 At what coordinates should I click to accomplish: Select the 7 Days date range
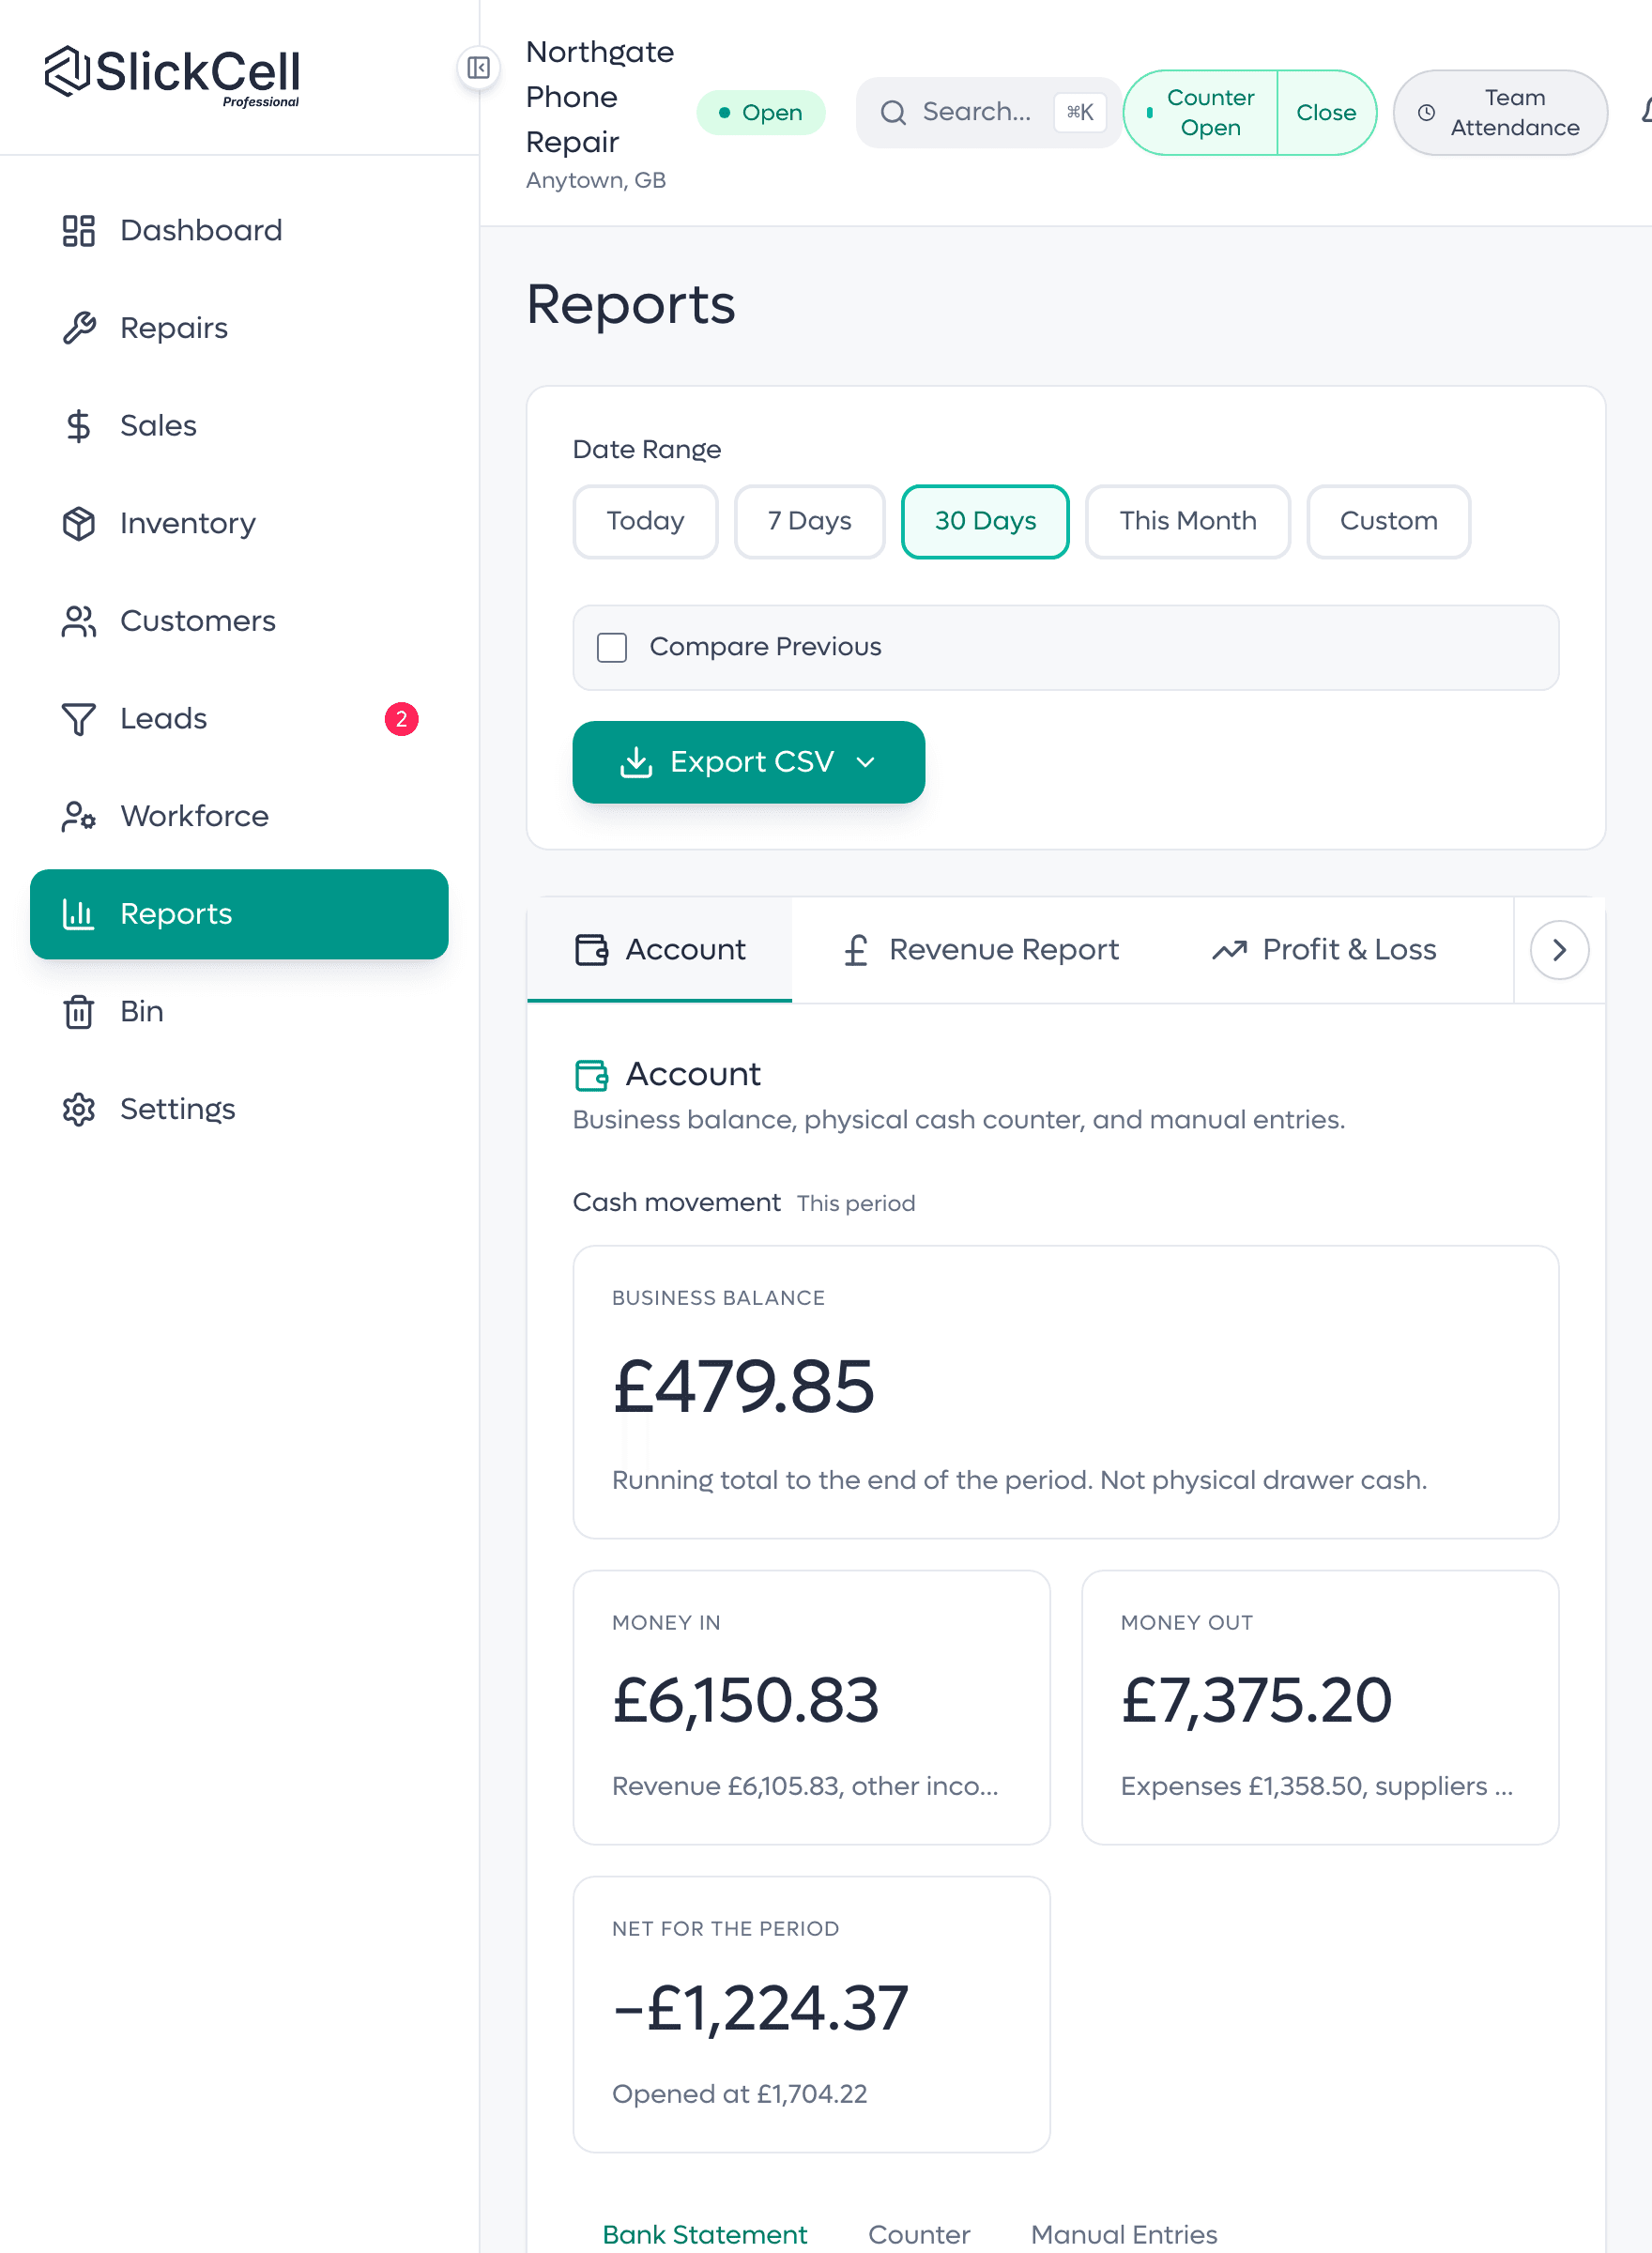[x=809, y=521]
